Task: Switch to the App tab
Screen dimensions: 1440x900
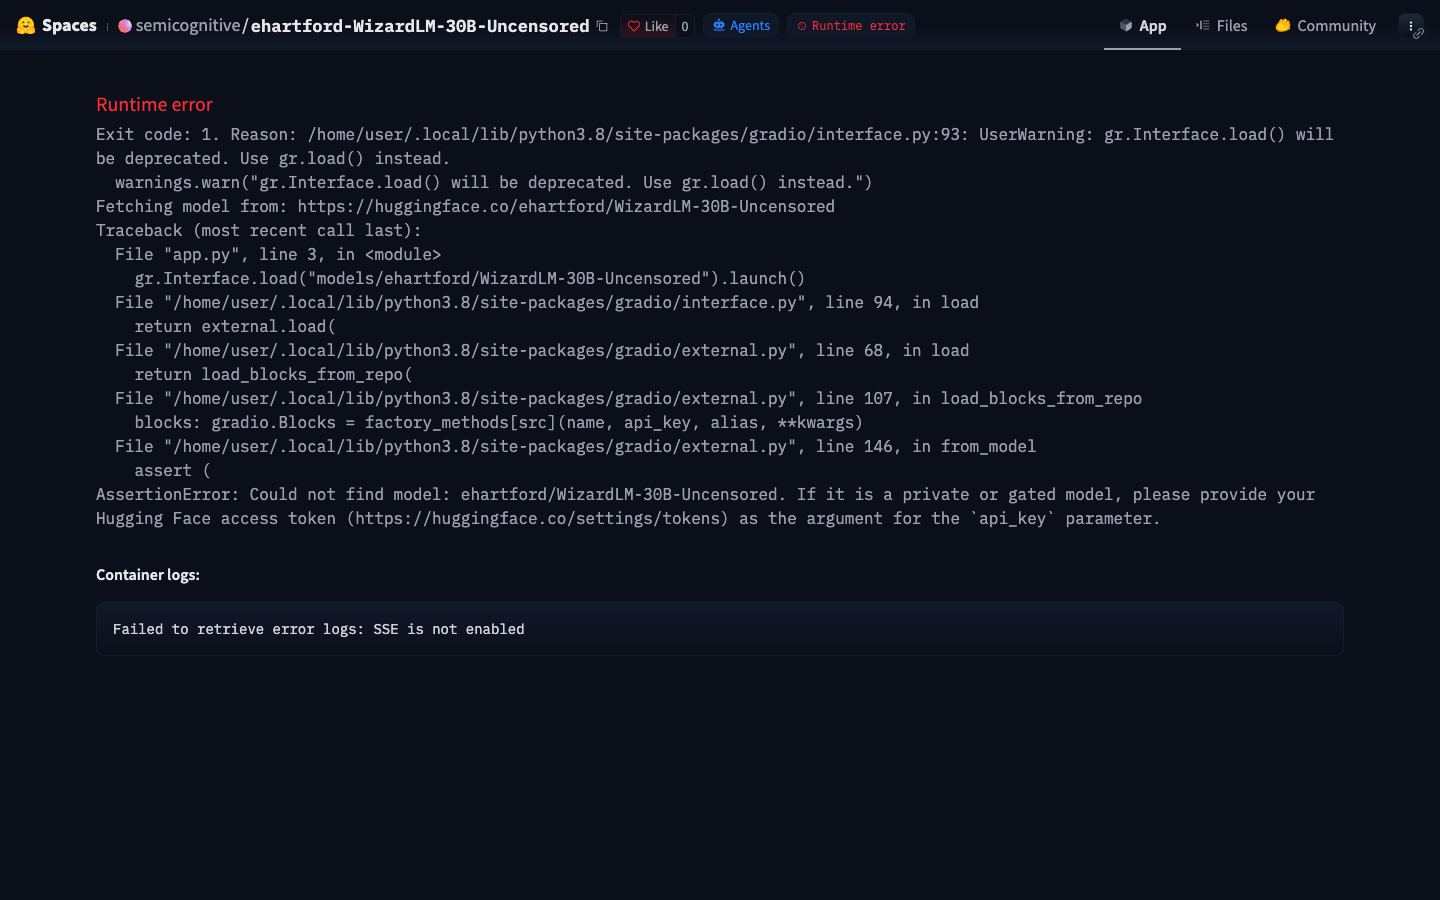Action: point(1142,26)
